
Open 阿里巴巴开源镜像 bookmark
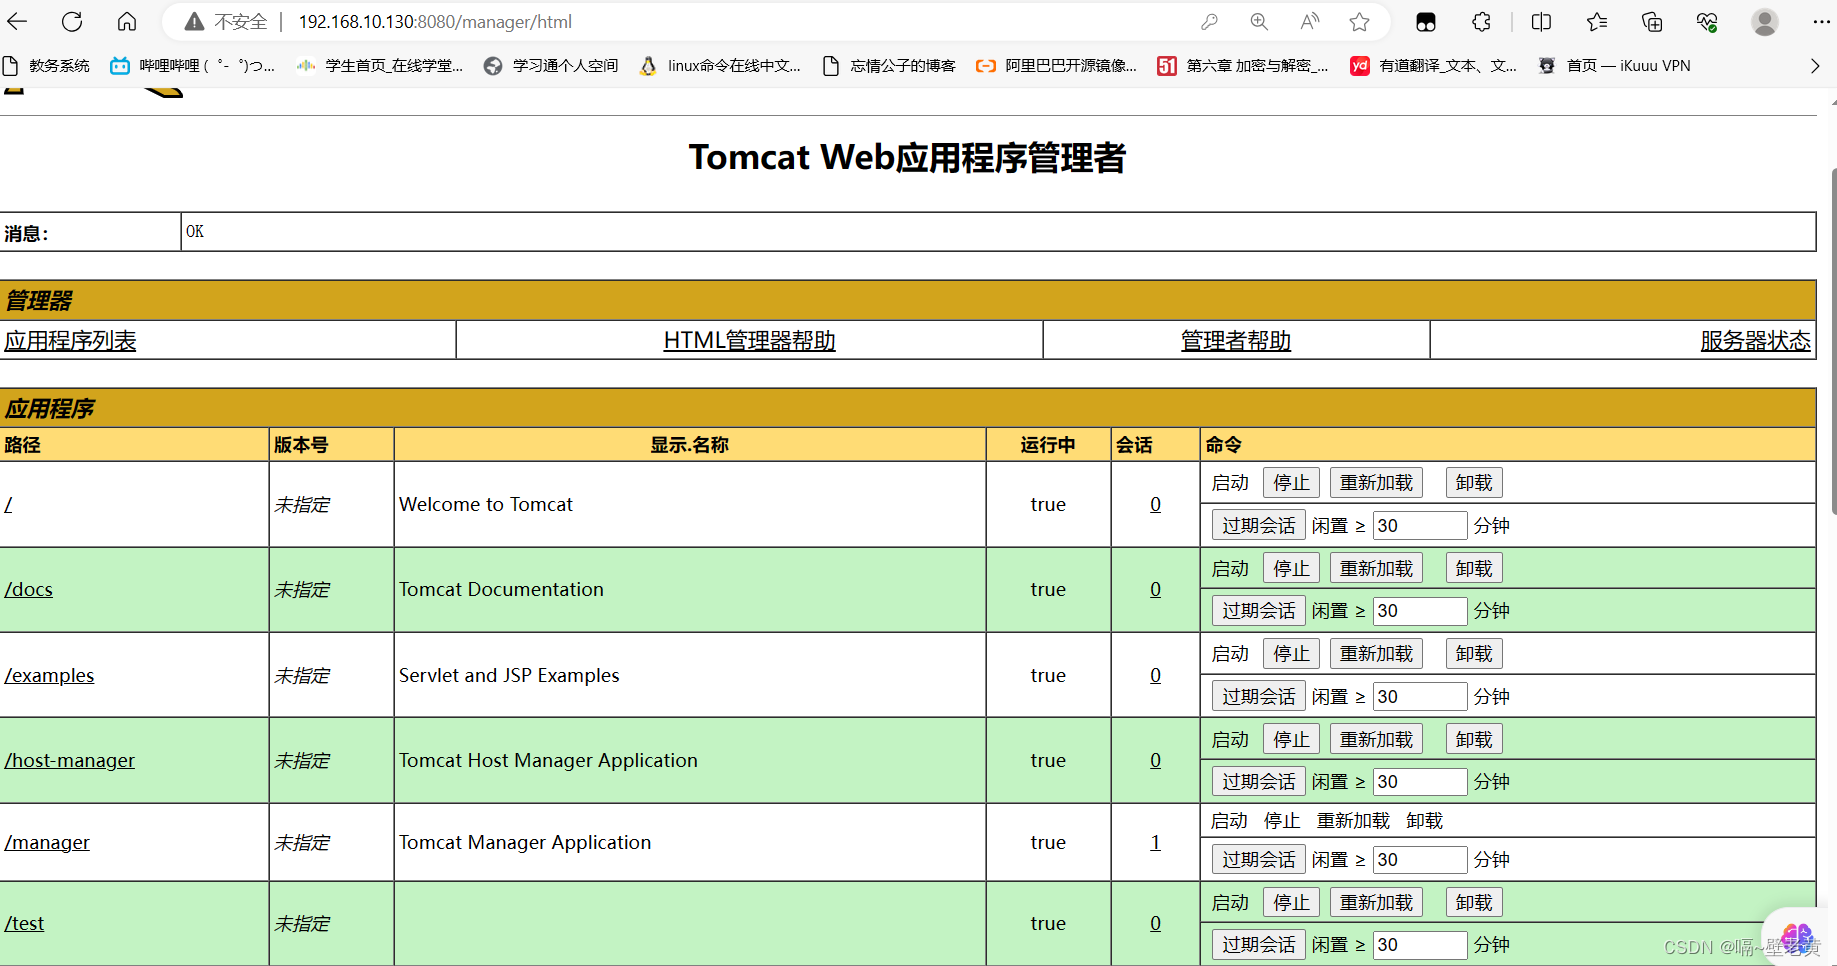(1057, 66)
